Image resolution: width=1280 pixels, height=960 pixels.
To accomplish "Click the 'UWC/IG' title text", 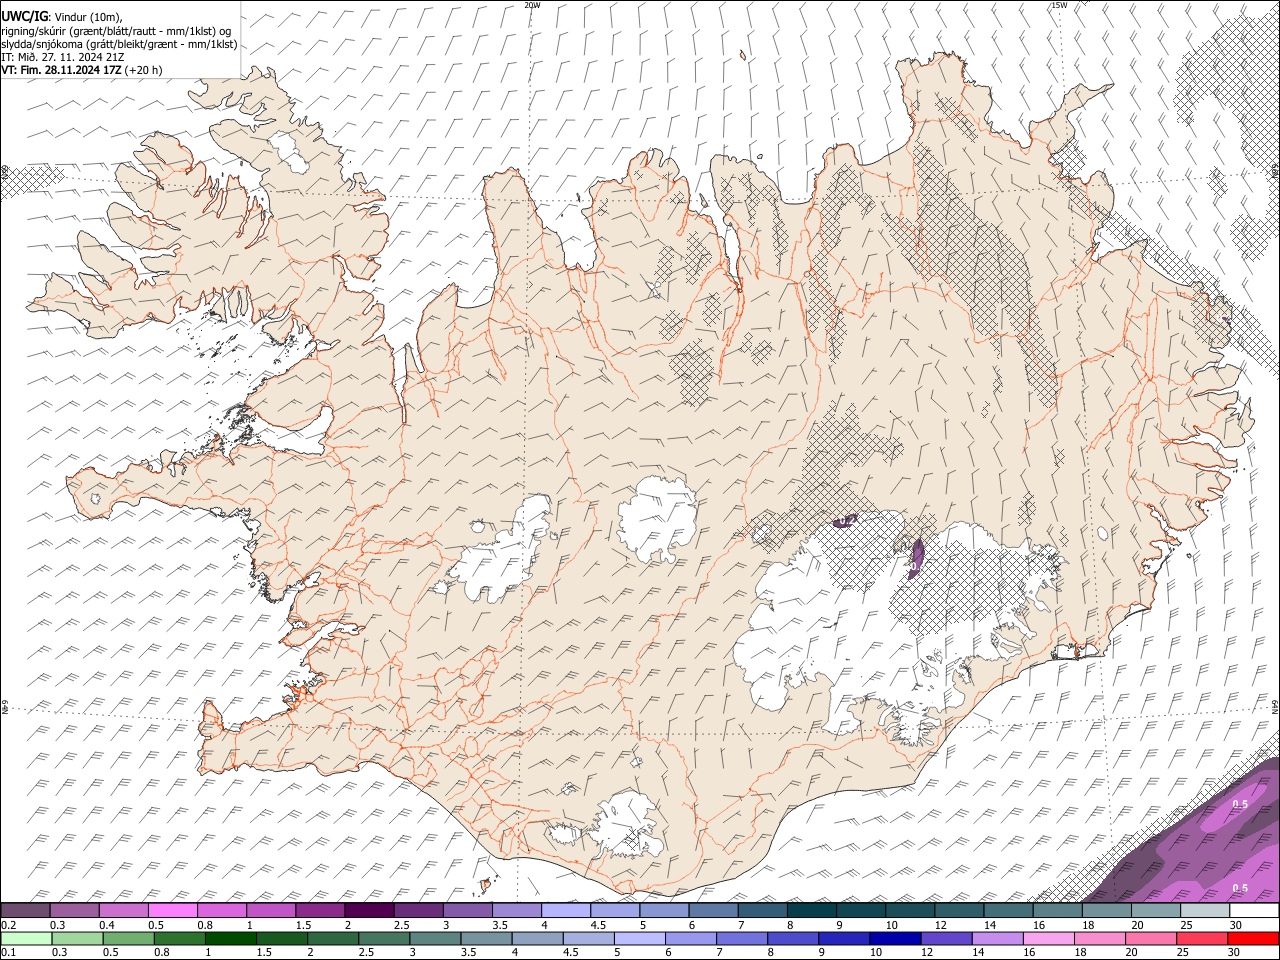I will click(24, 15).
